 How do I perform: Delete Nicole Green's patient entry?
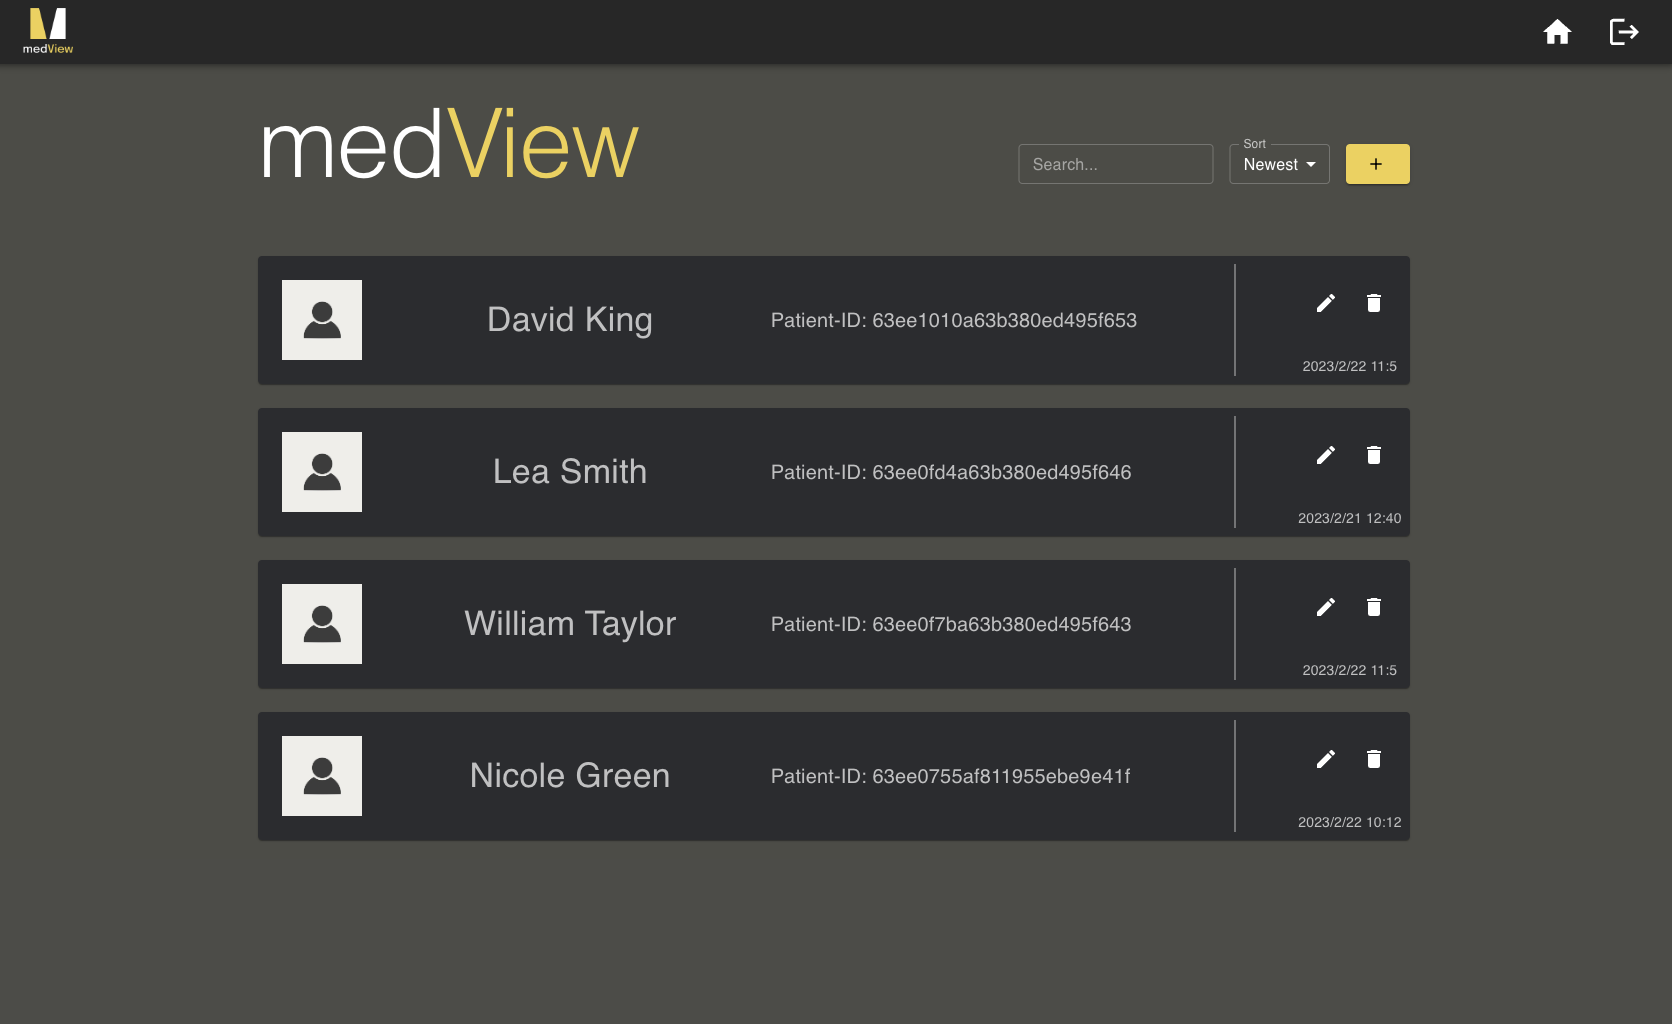(x=1374, y=759)
